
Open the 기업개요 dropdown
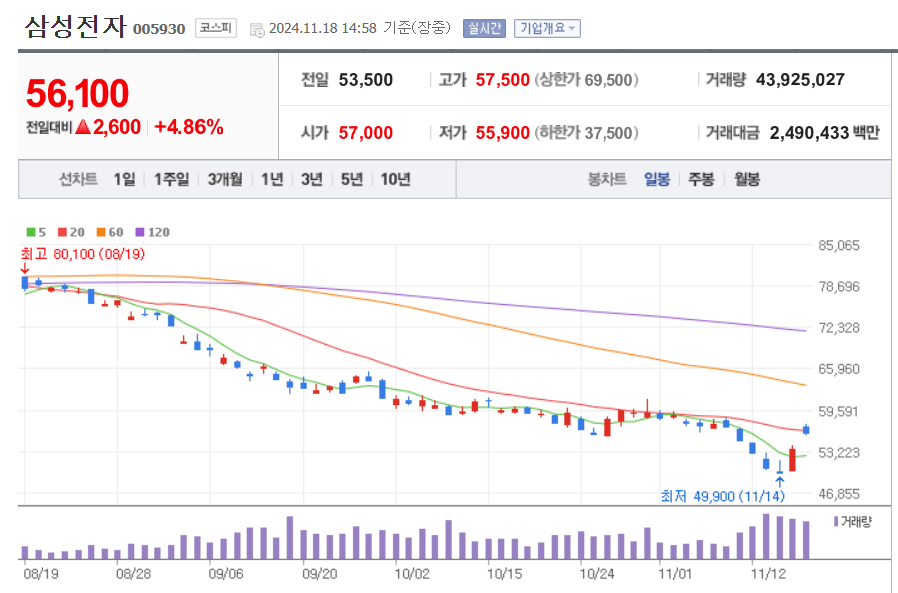[x=547, y=28]
